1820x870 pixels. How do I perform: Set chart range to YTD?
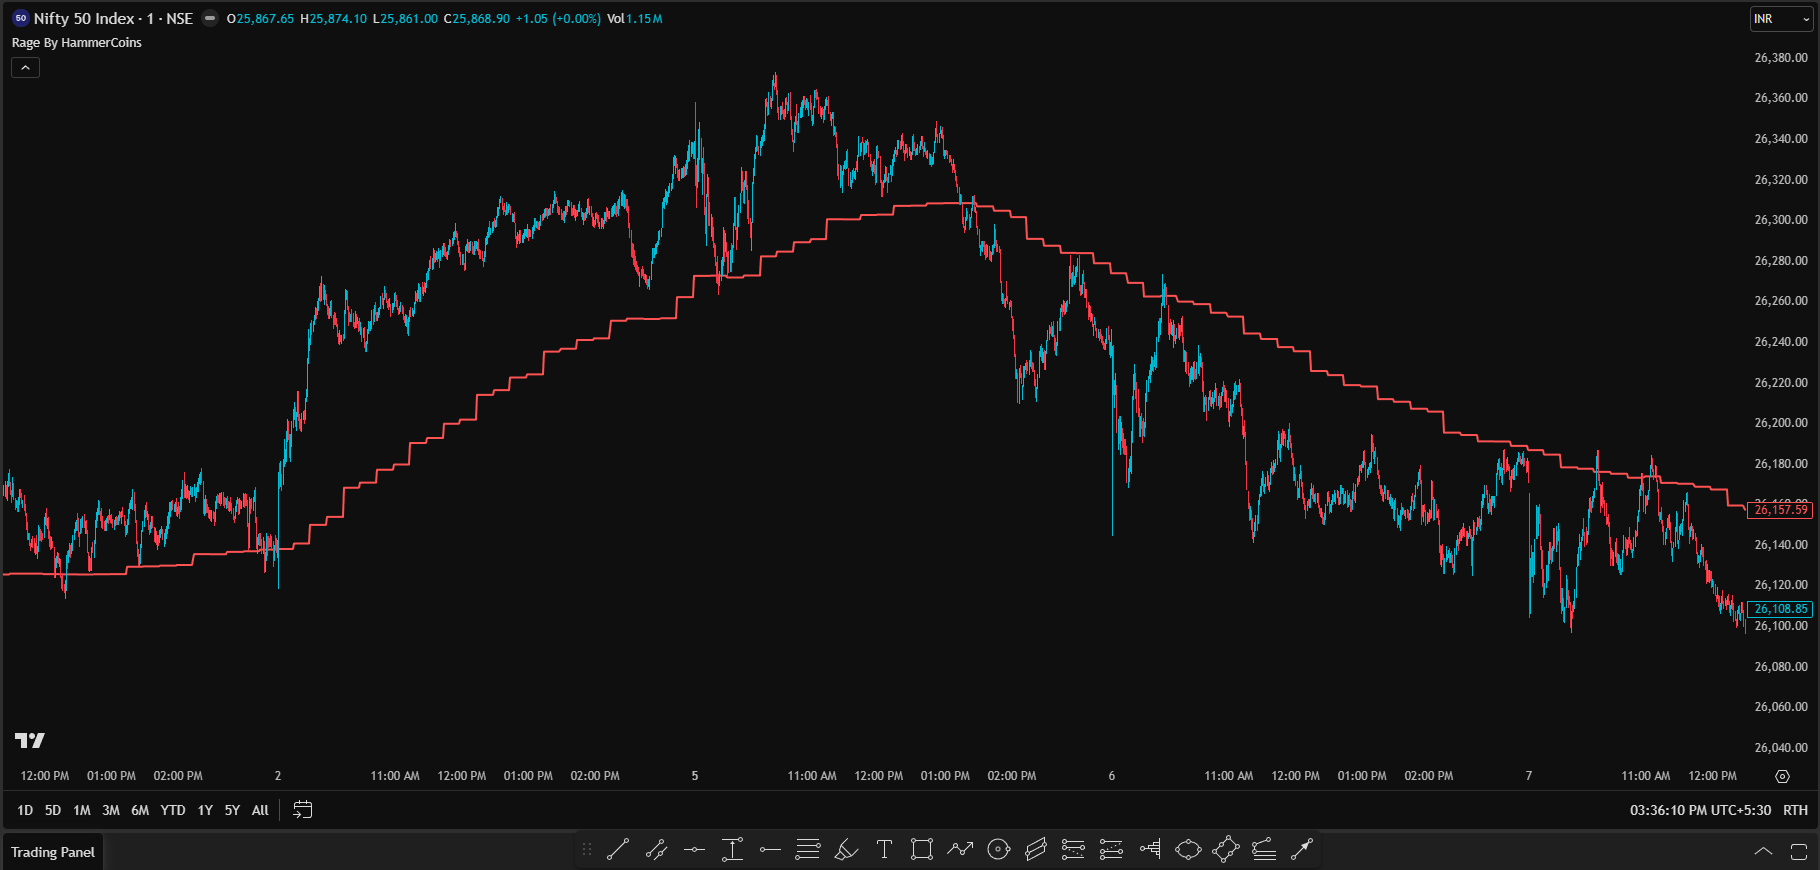pyautogui.click(x=173, y=810)
